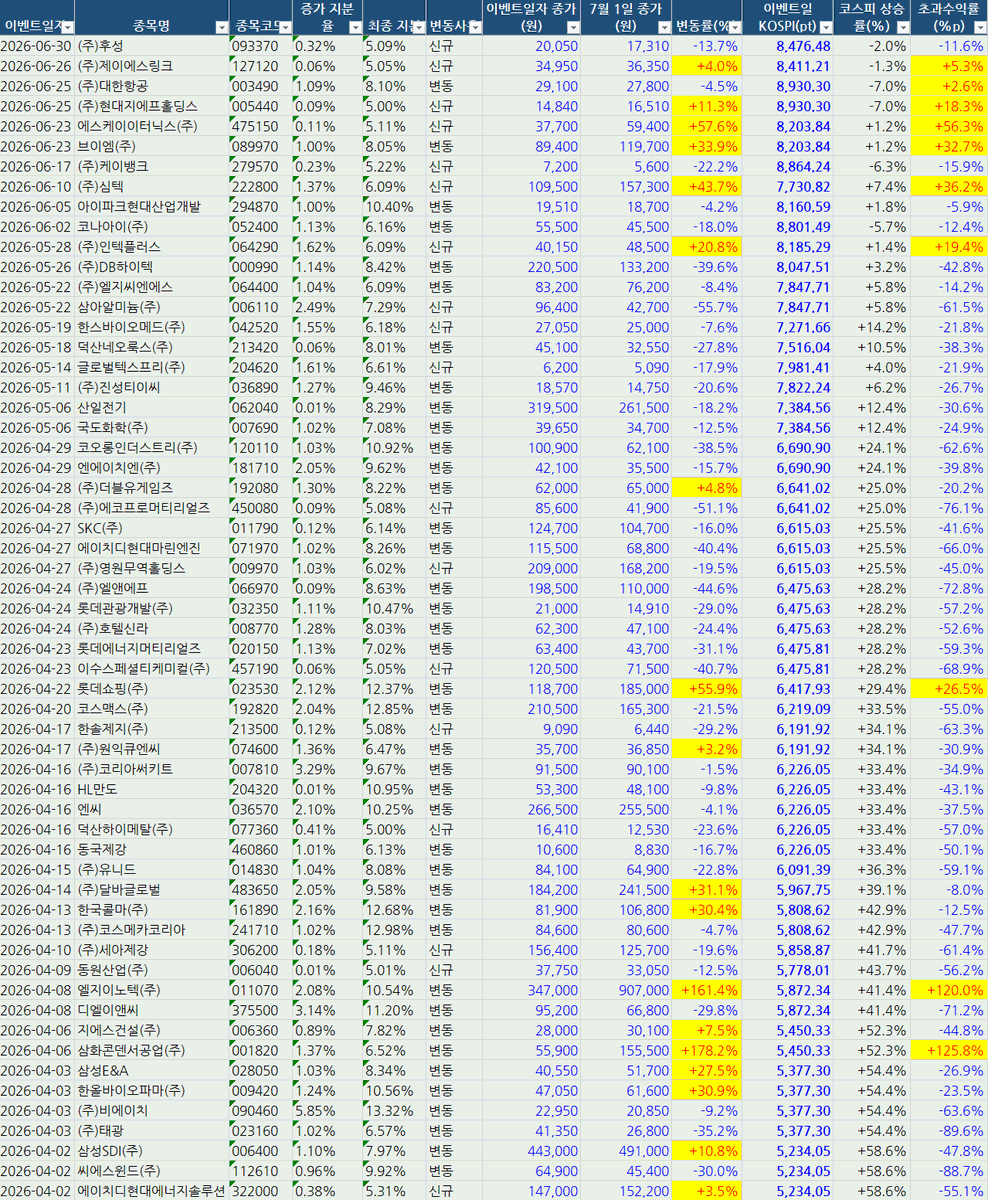The image size is (988, 1200).
Task: Click the 에이치디현대마린엔진 cell
Action: point(152,547)
